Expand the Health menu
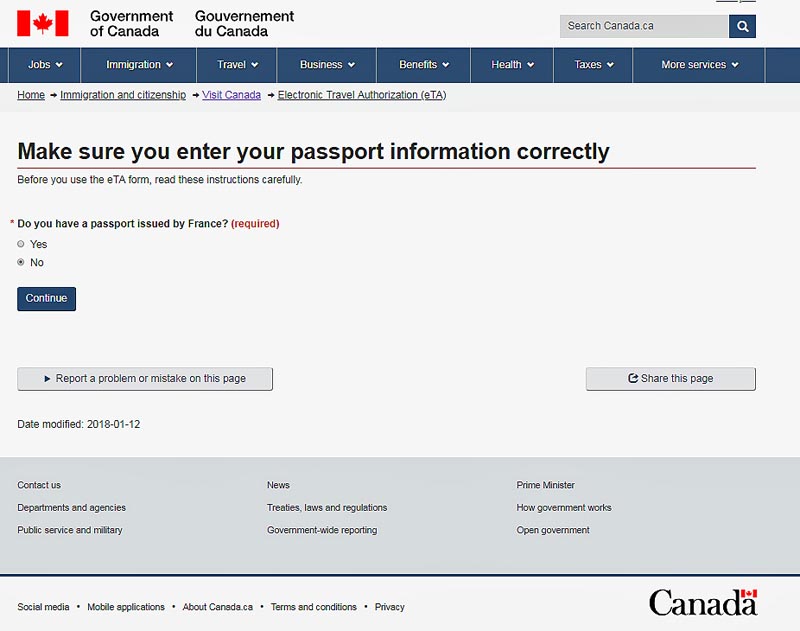Viewport: 800px width, 631px height. [513, 65]
